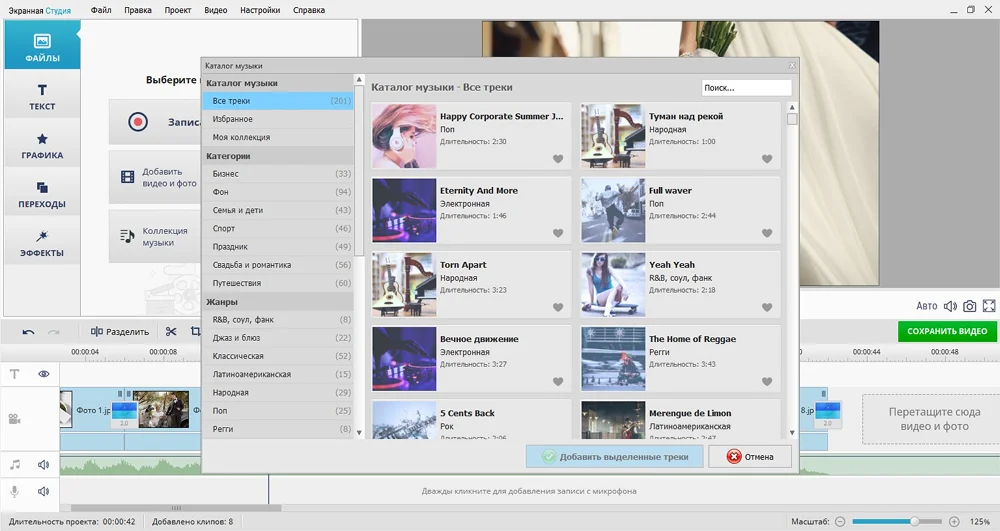The height and width of the screenshot is (531, 1000).
Task: Click the undo arrow icon
Action: click(x=28, y=332)
